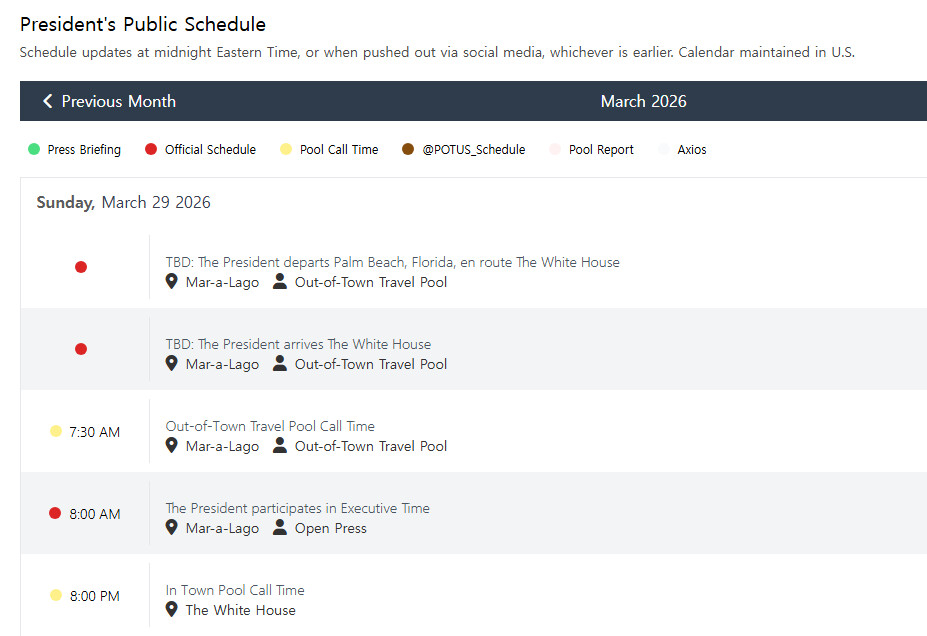Click location pin icon in Palm Beach departure row
927x636 pixels.
click(172, 282)
